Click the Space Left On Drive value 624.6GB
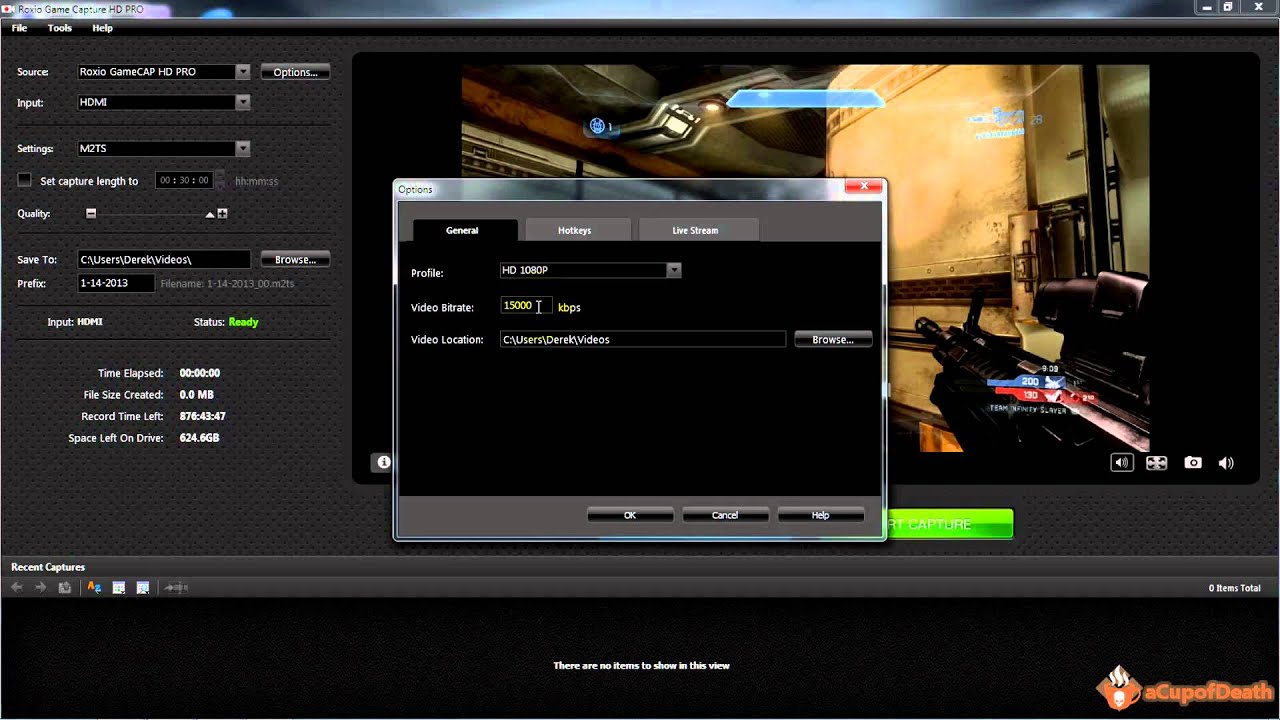The width and height of the screenshot is (1280, 720). [199, 438]
